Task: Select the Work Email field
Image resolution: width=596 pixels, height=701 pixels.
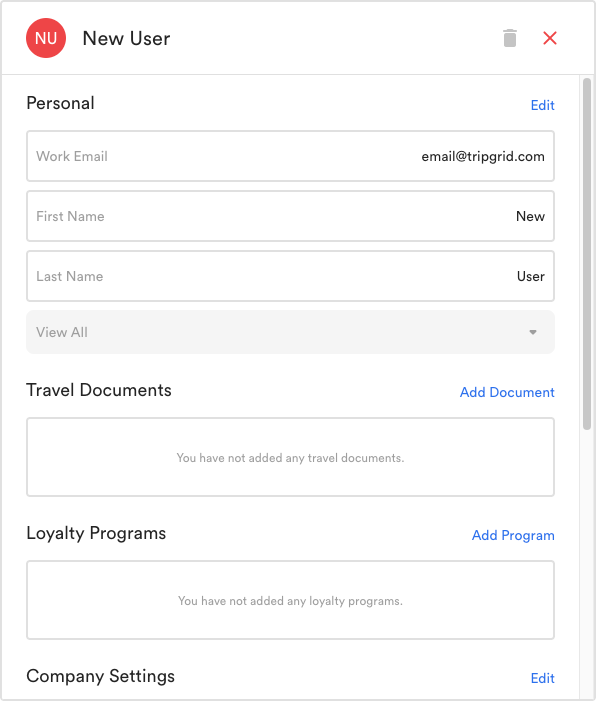Action: (291, 156)
